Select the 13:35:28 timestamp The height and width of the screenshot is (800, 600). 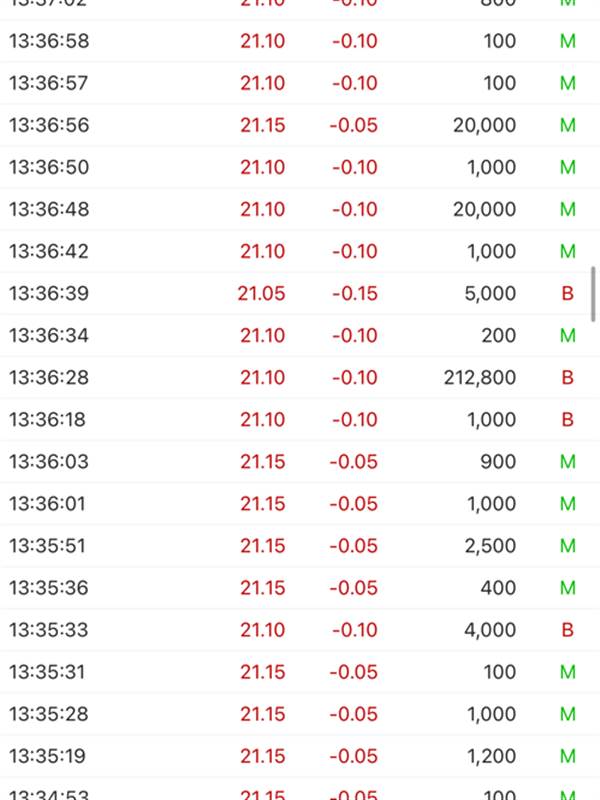(49, 714)
